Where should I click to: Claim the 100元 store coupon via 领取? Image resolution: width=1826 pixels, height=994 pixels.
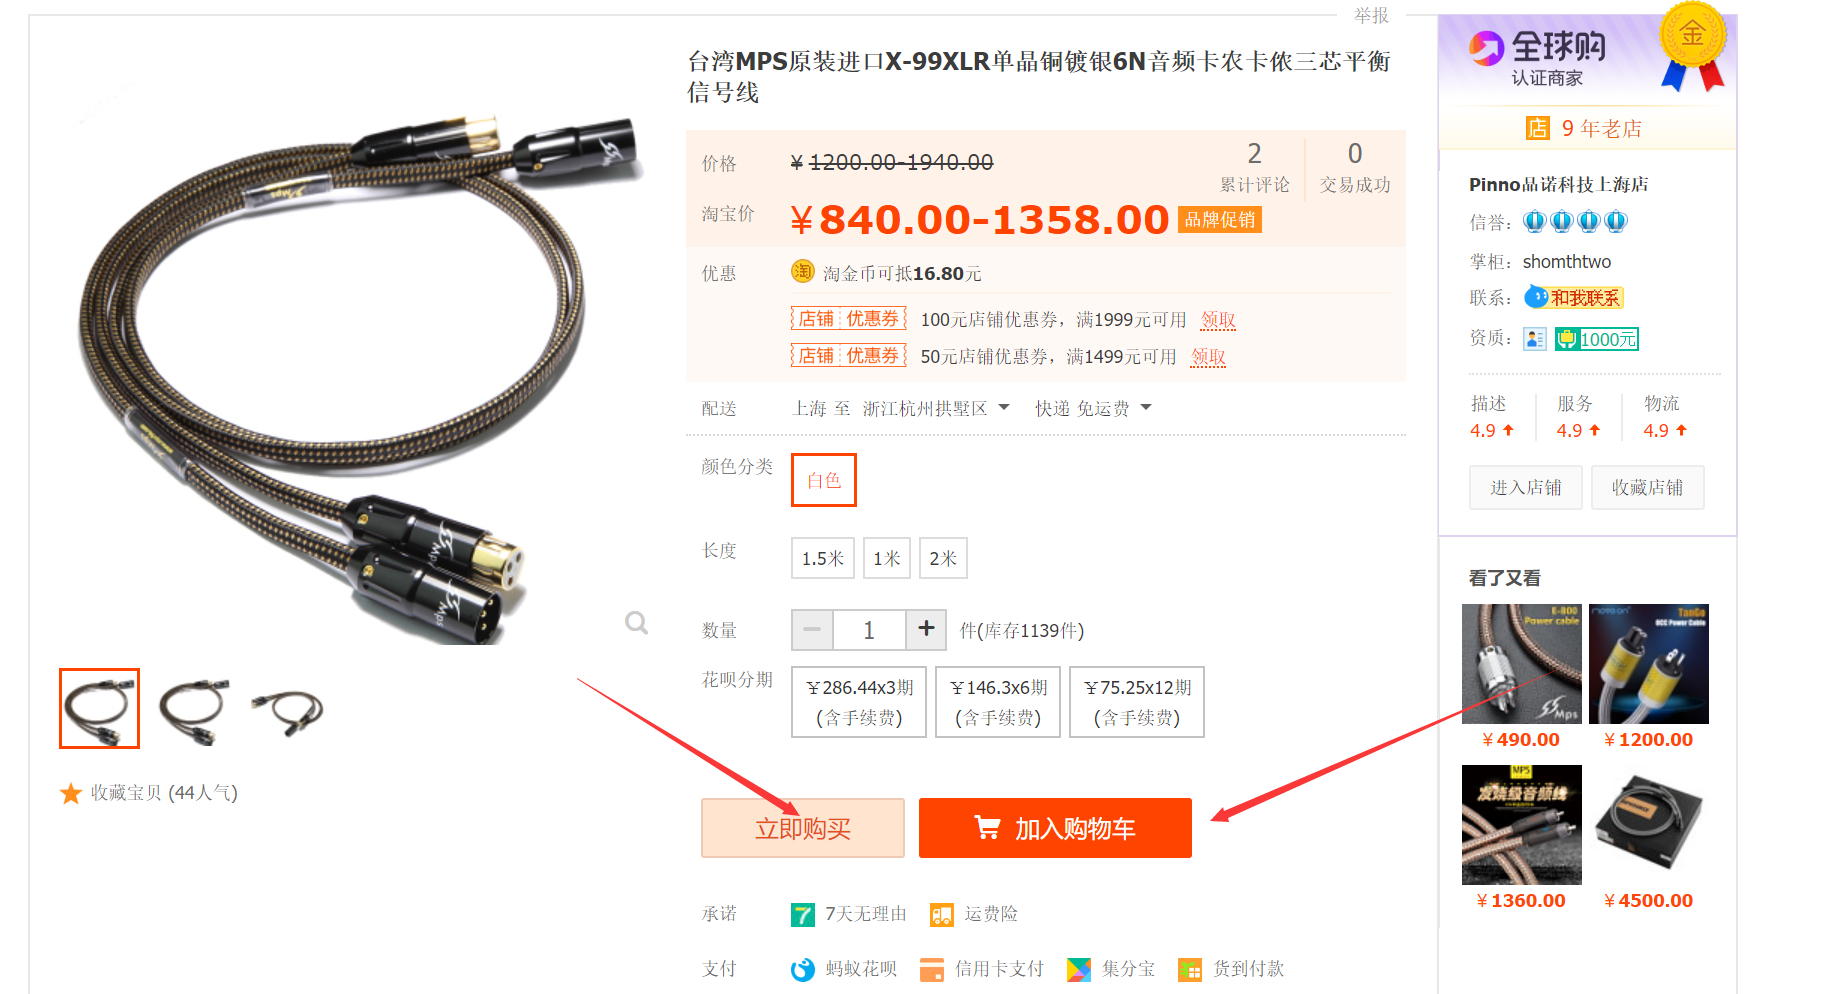(1218, 320)
